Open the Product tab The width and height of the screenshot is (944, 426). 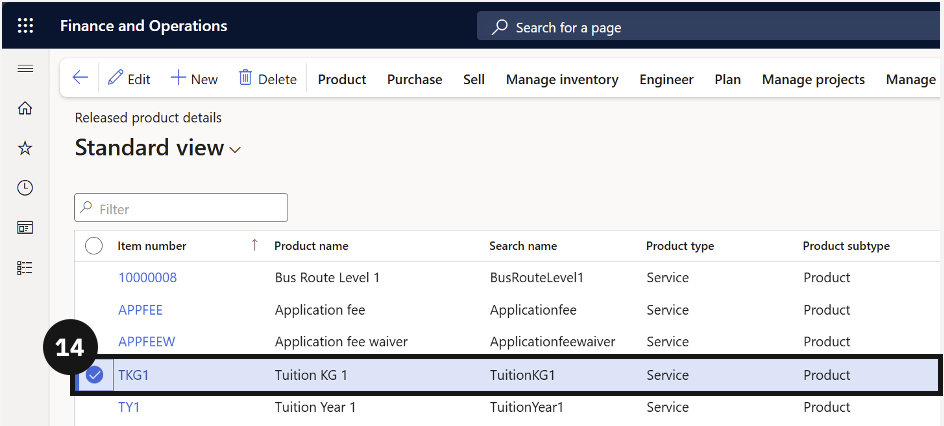(342, 79)
